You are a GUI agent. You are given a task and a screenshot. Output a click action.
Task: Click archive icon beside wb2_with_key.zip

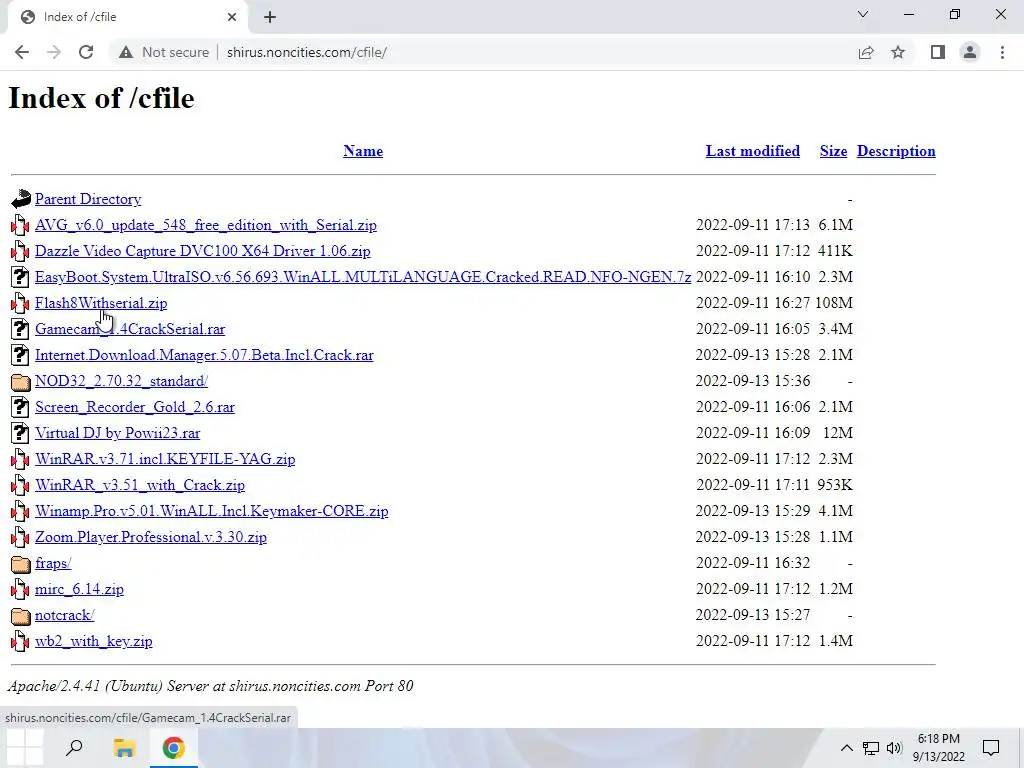click(21, 641)
